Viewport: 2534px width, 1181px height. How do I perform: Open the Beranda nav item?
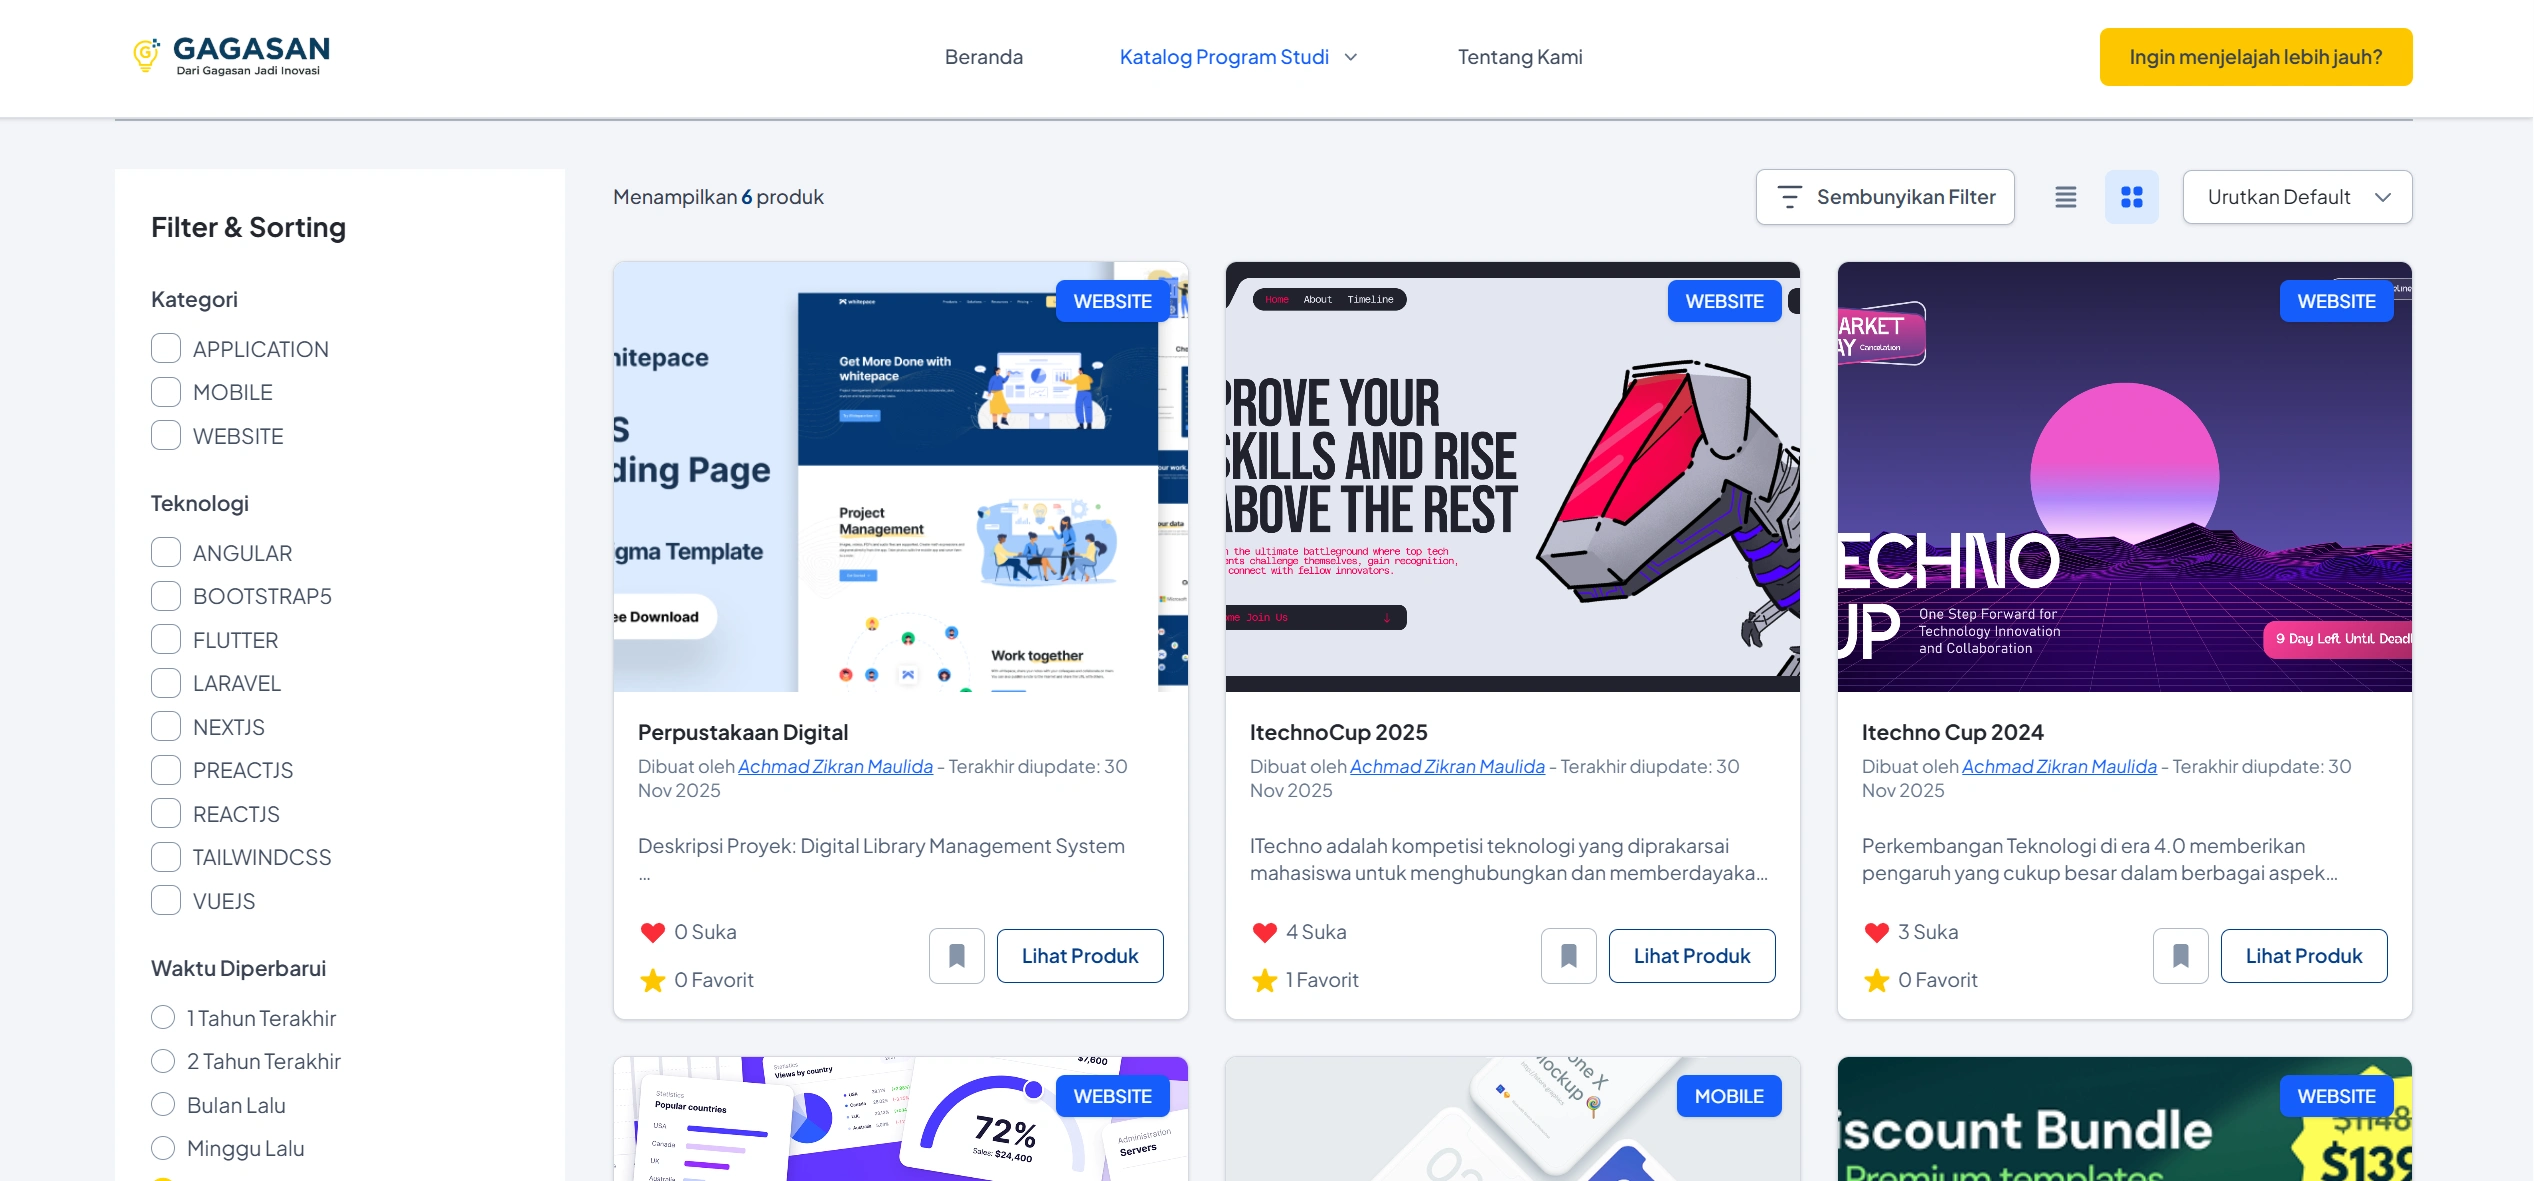point(983,57)
